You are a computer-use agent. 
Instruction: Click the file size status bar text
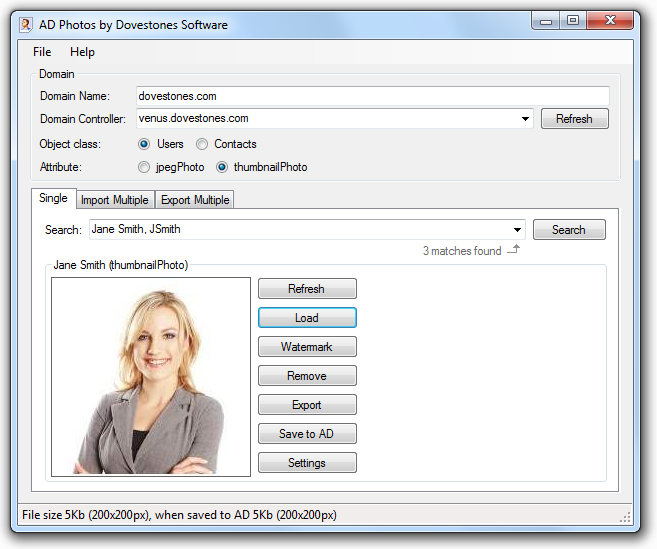[x=179, y=515]
